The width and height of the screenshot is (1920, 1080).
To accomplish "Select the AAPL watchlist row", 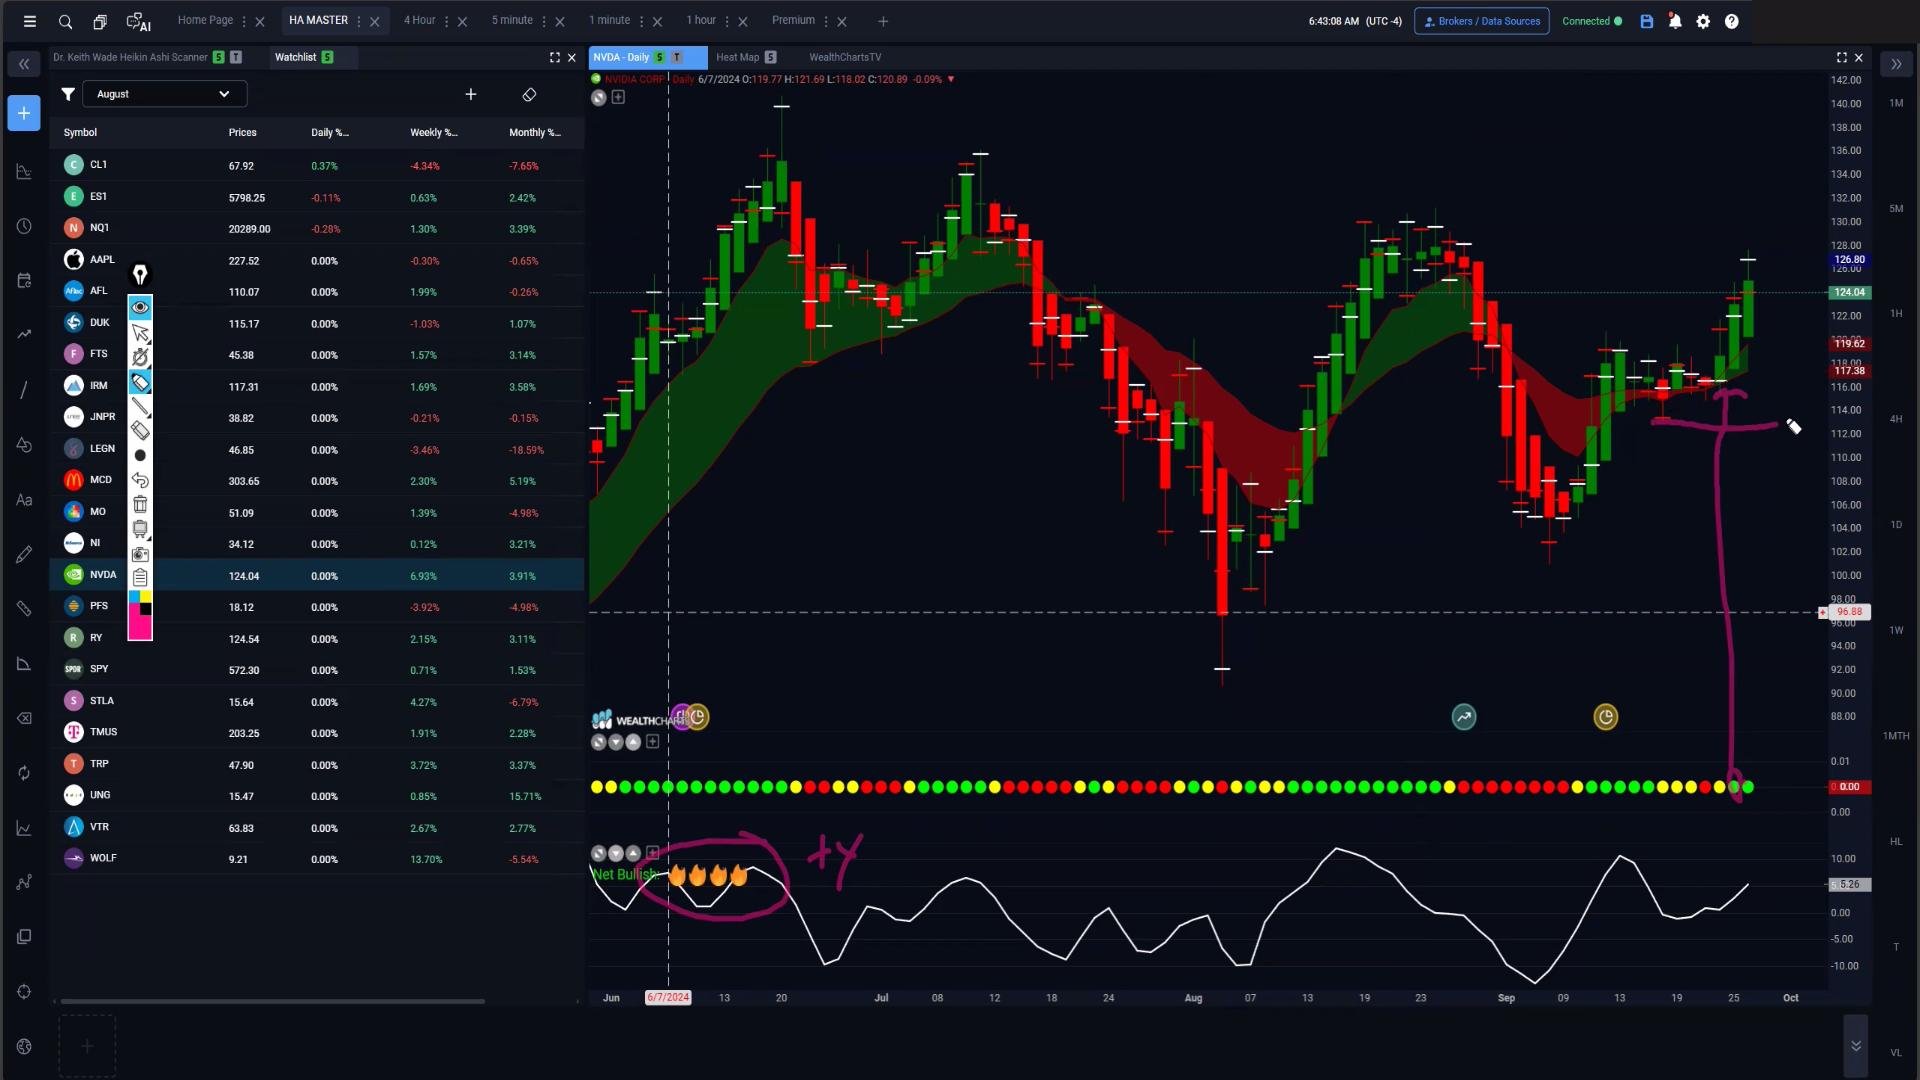I will coord(317,260).
